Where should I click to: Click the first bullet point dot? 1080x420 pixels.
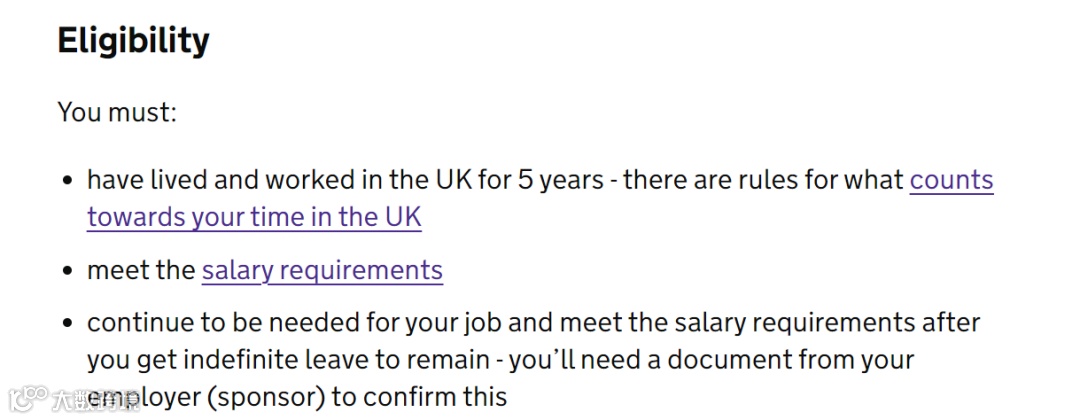click(68, 181)
